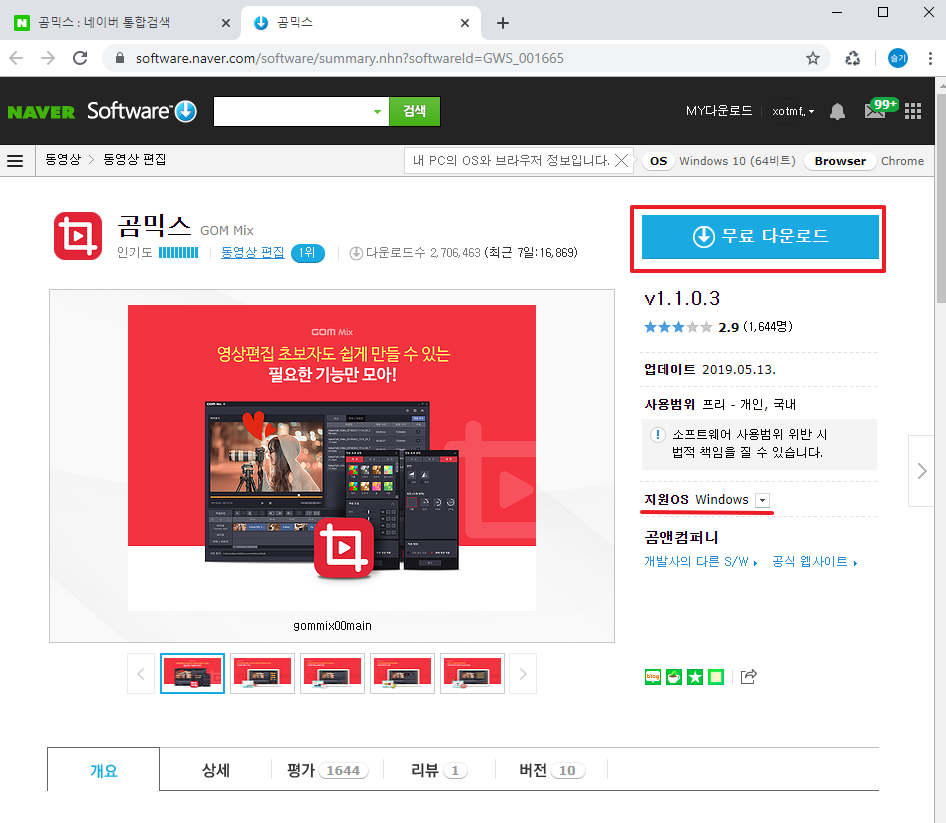Click the green 검색 button
The width and height of the screenshot is (946, 823).
pyautogui.click(x=414, y=112)
